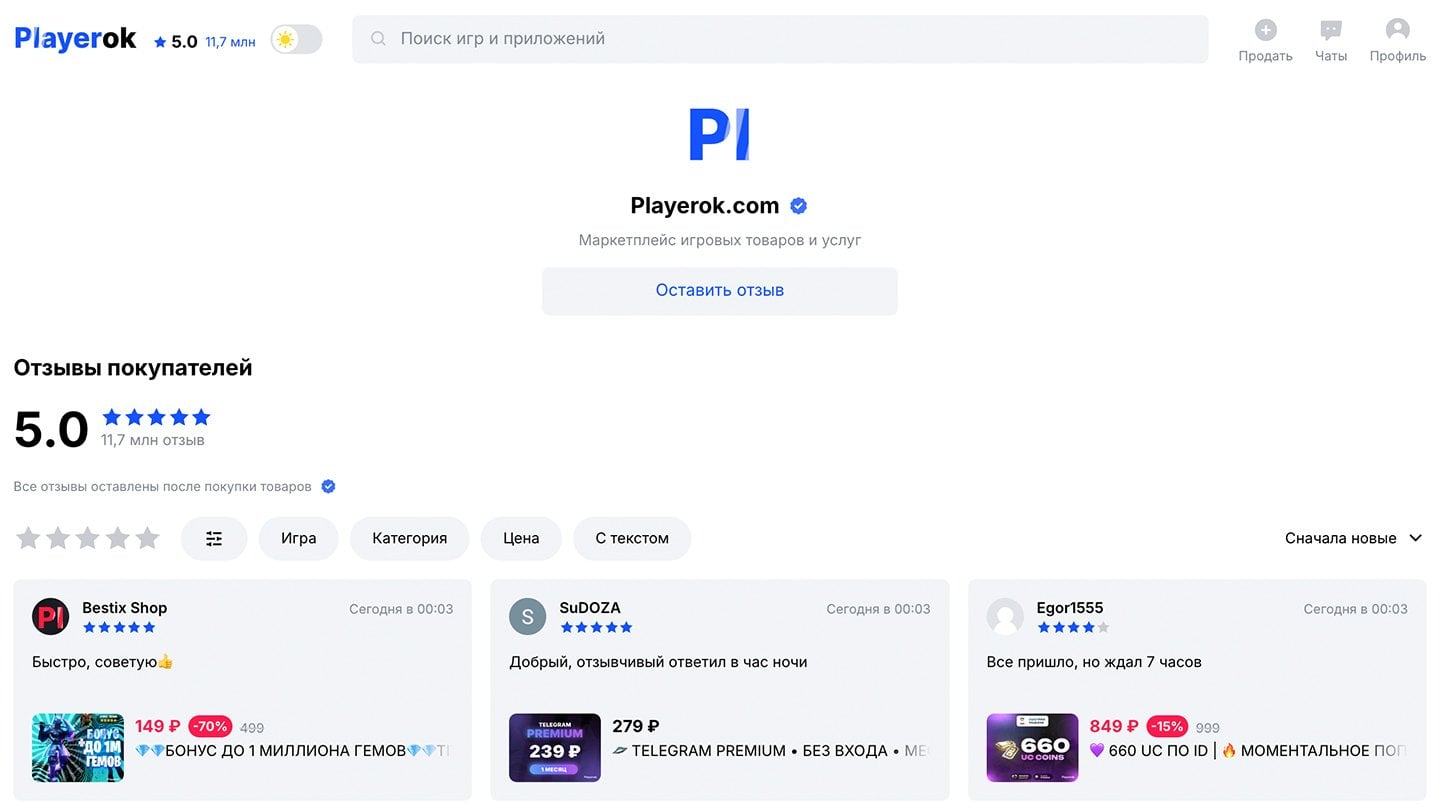Click Egor1555's avatar icon

tap(1005, 616)
